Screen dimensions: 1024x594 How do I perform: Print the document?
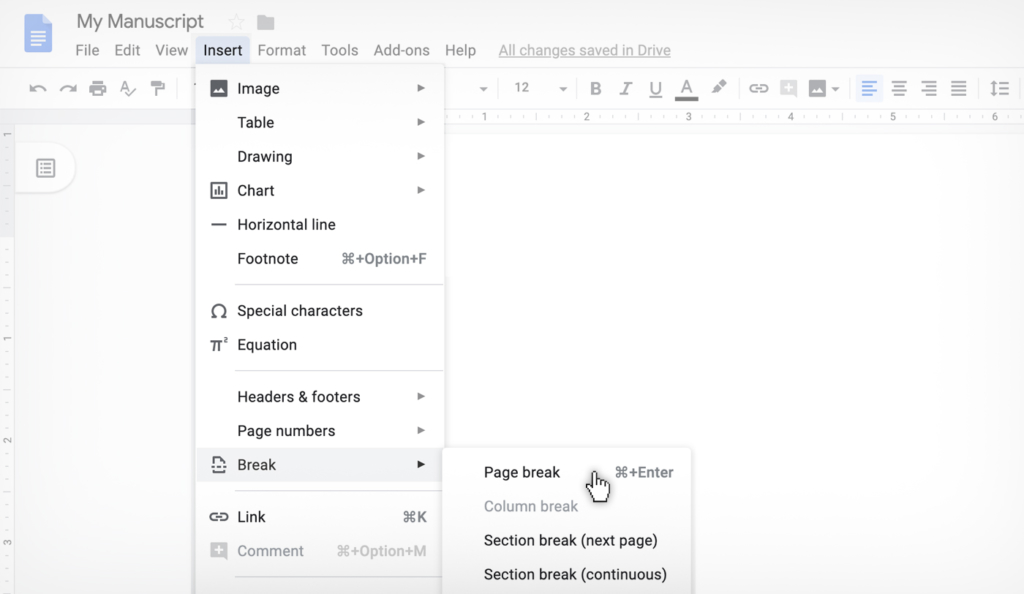98,88
